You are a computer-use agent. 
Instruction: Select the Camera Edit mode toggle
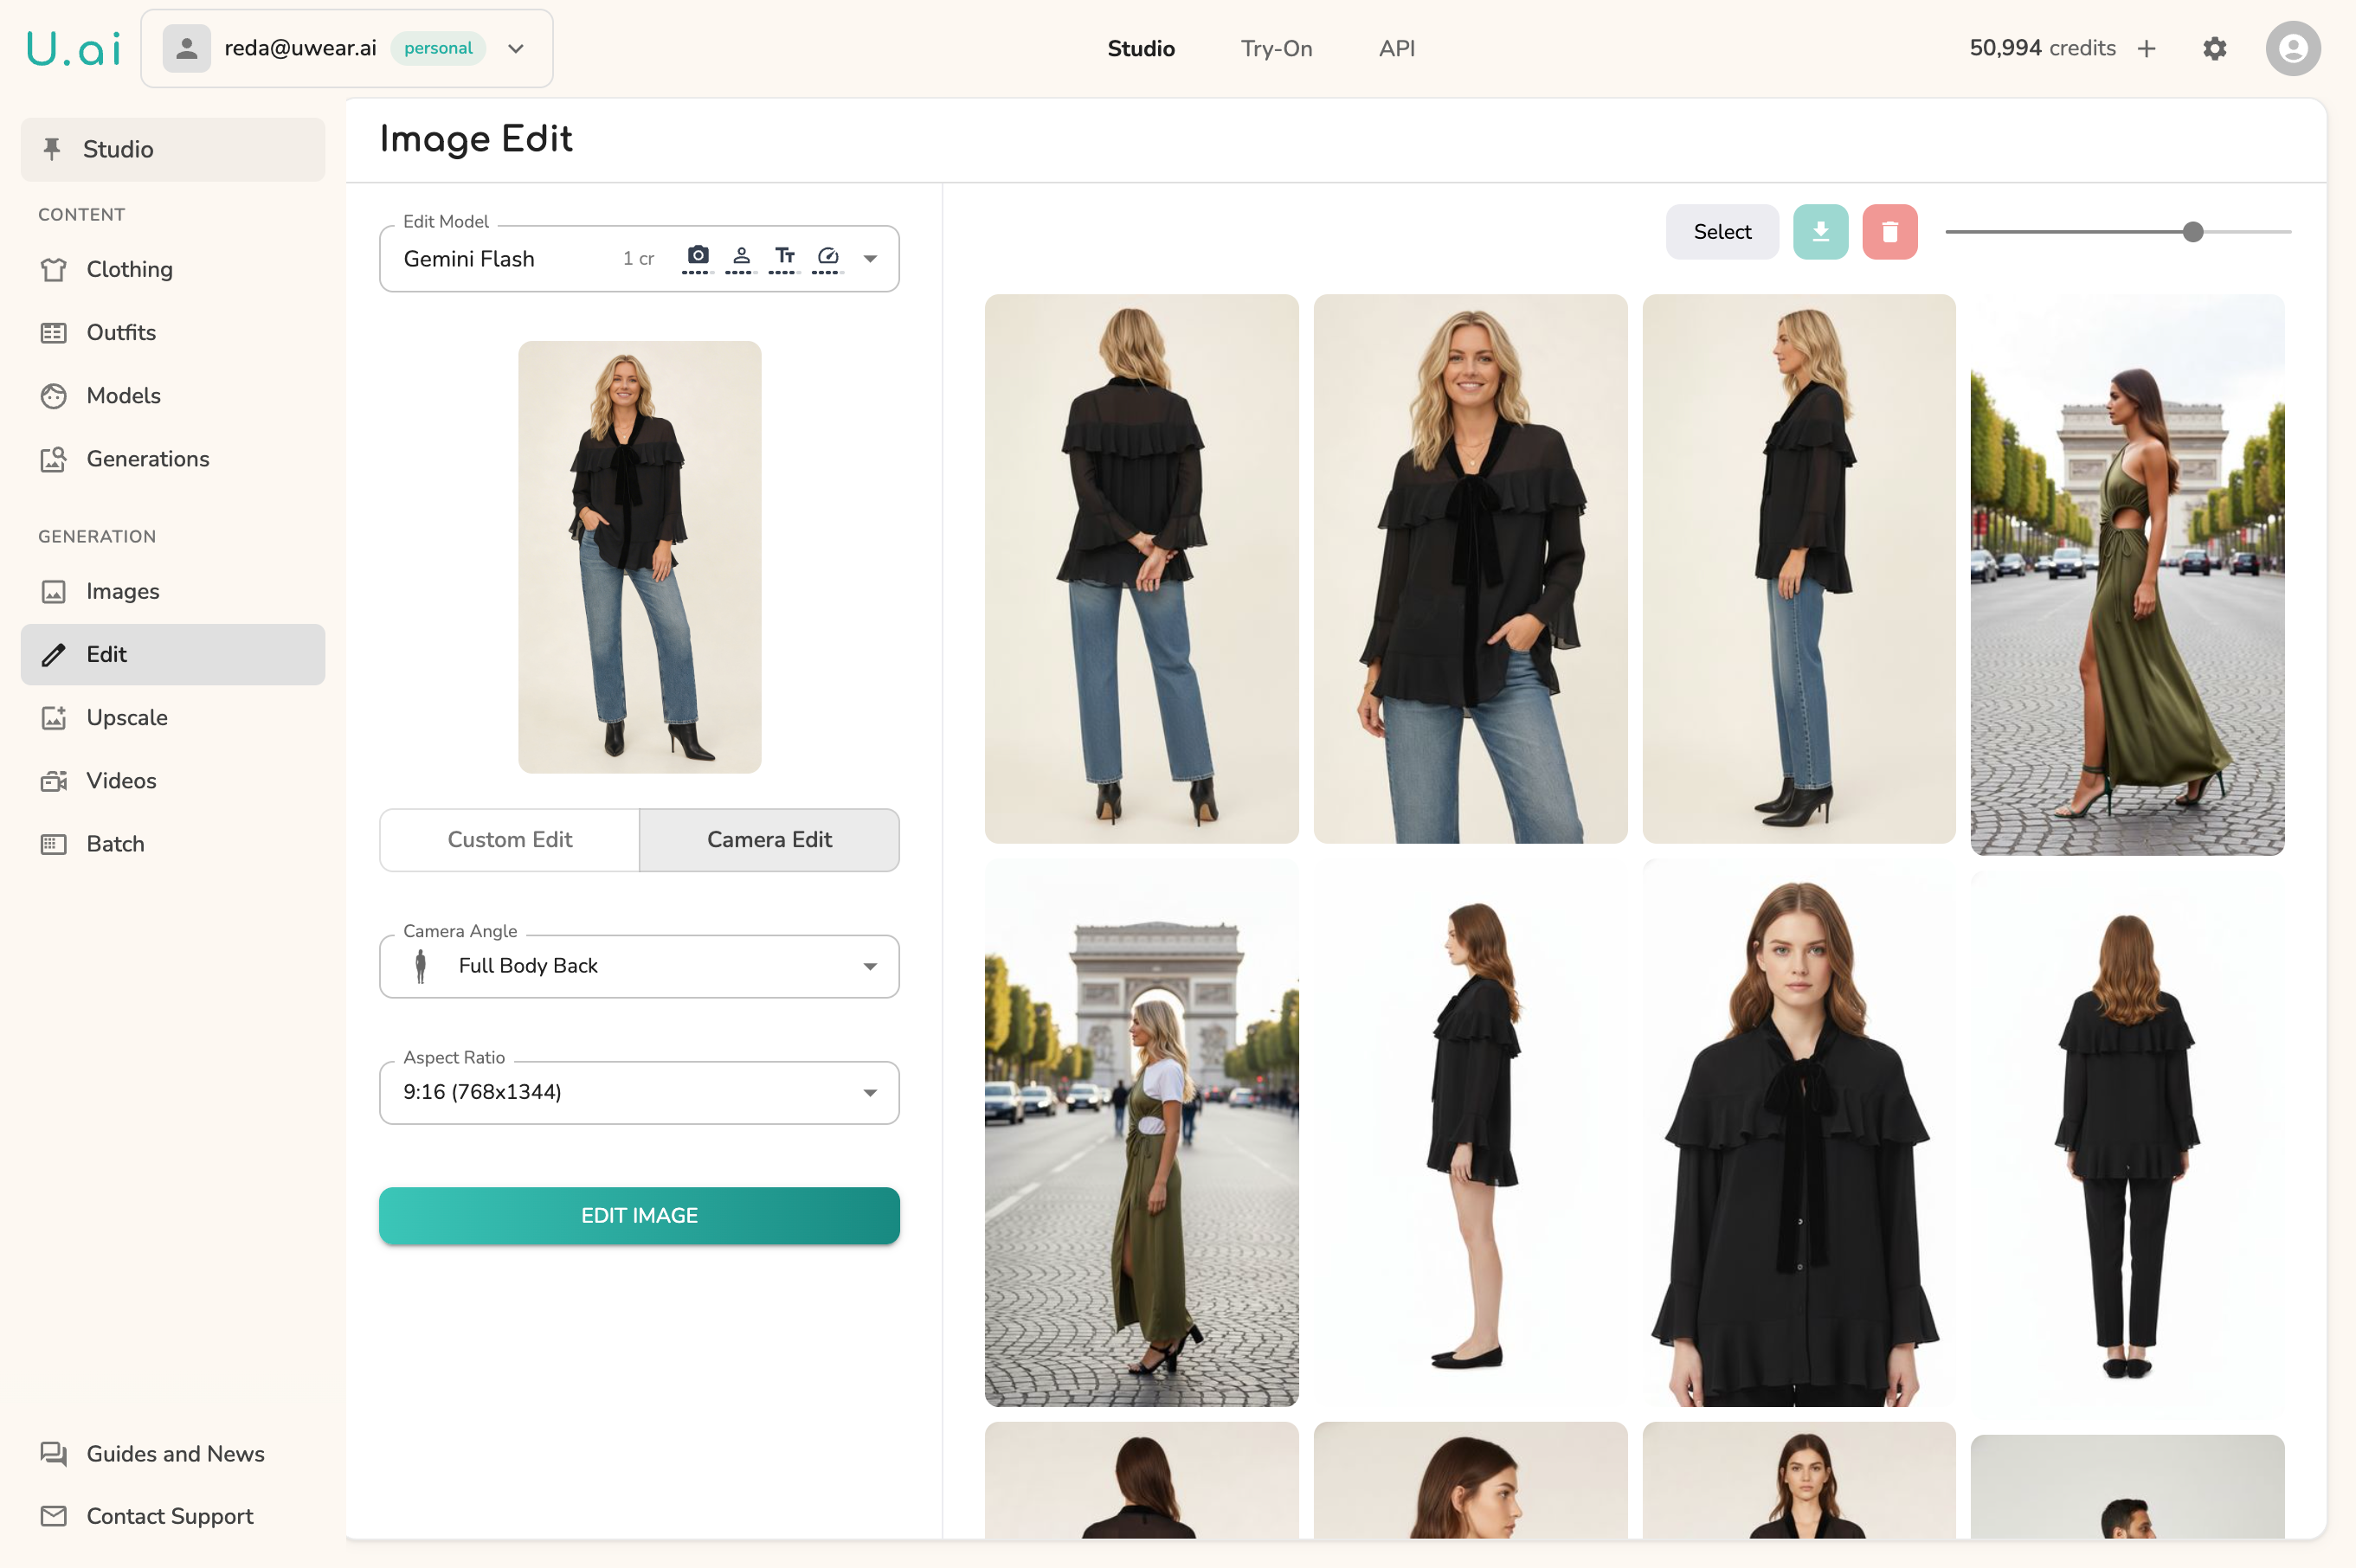click(x=769, y=839)
